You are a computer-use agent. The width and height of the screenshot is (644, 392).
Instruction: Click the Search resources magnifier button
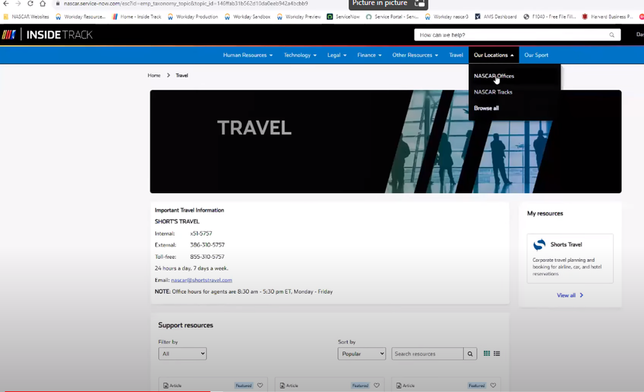click(x=470, y=353)
